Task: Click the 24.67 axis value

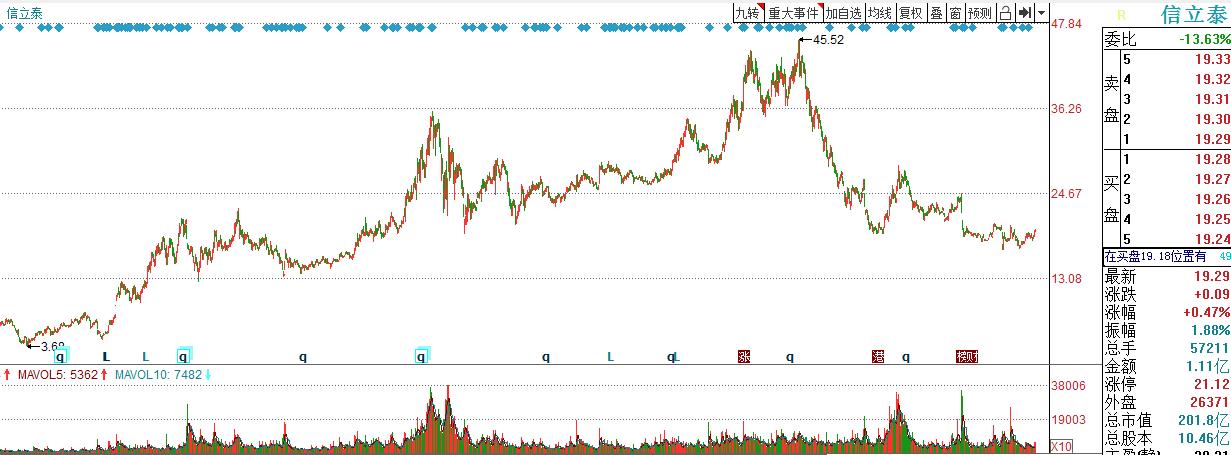Action: [1066, 193]
